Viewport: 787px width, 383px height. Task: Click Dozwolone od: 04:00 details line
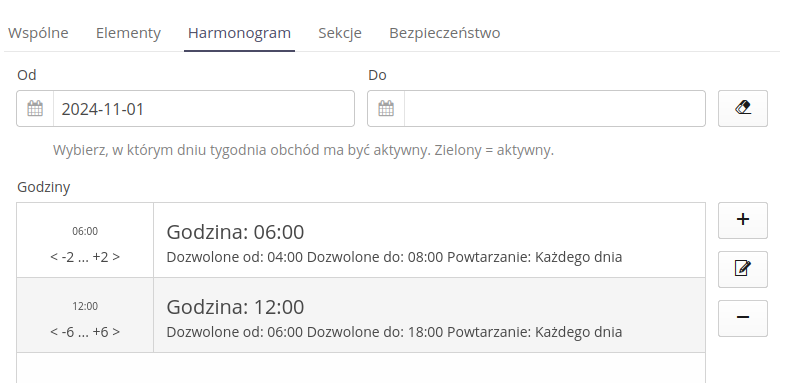click(x=394, y=257)
